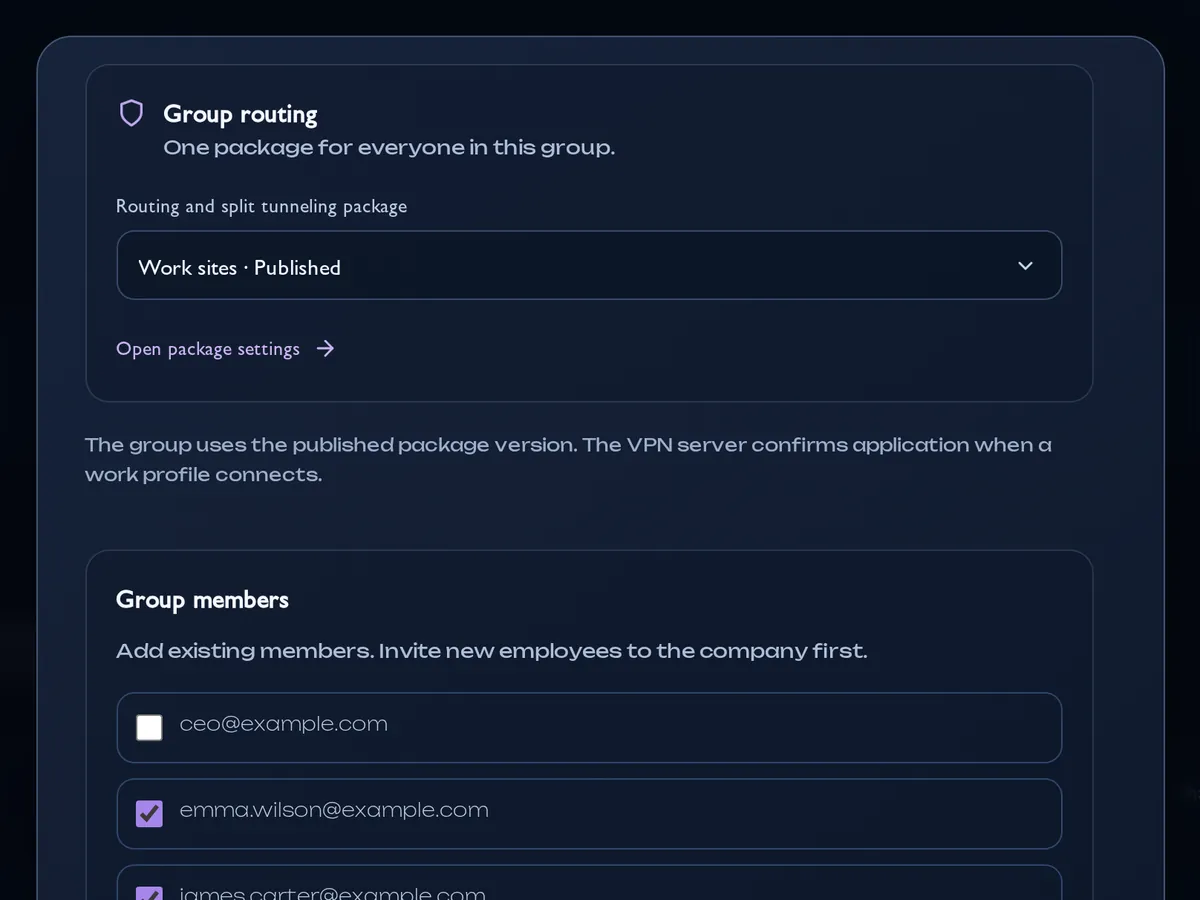The image size is (1200, 900).
Task: Click the shield icon beside Group routing
Action: click(131, 113)
